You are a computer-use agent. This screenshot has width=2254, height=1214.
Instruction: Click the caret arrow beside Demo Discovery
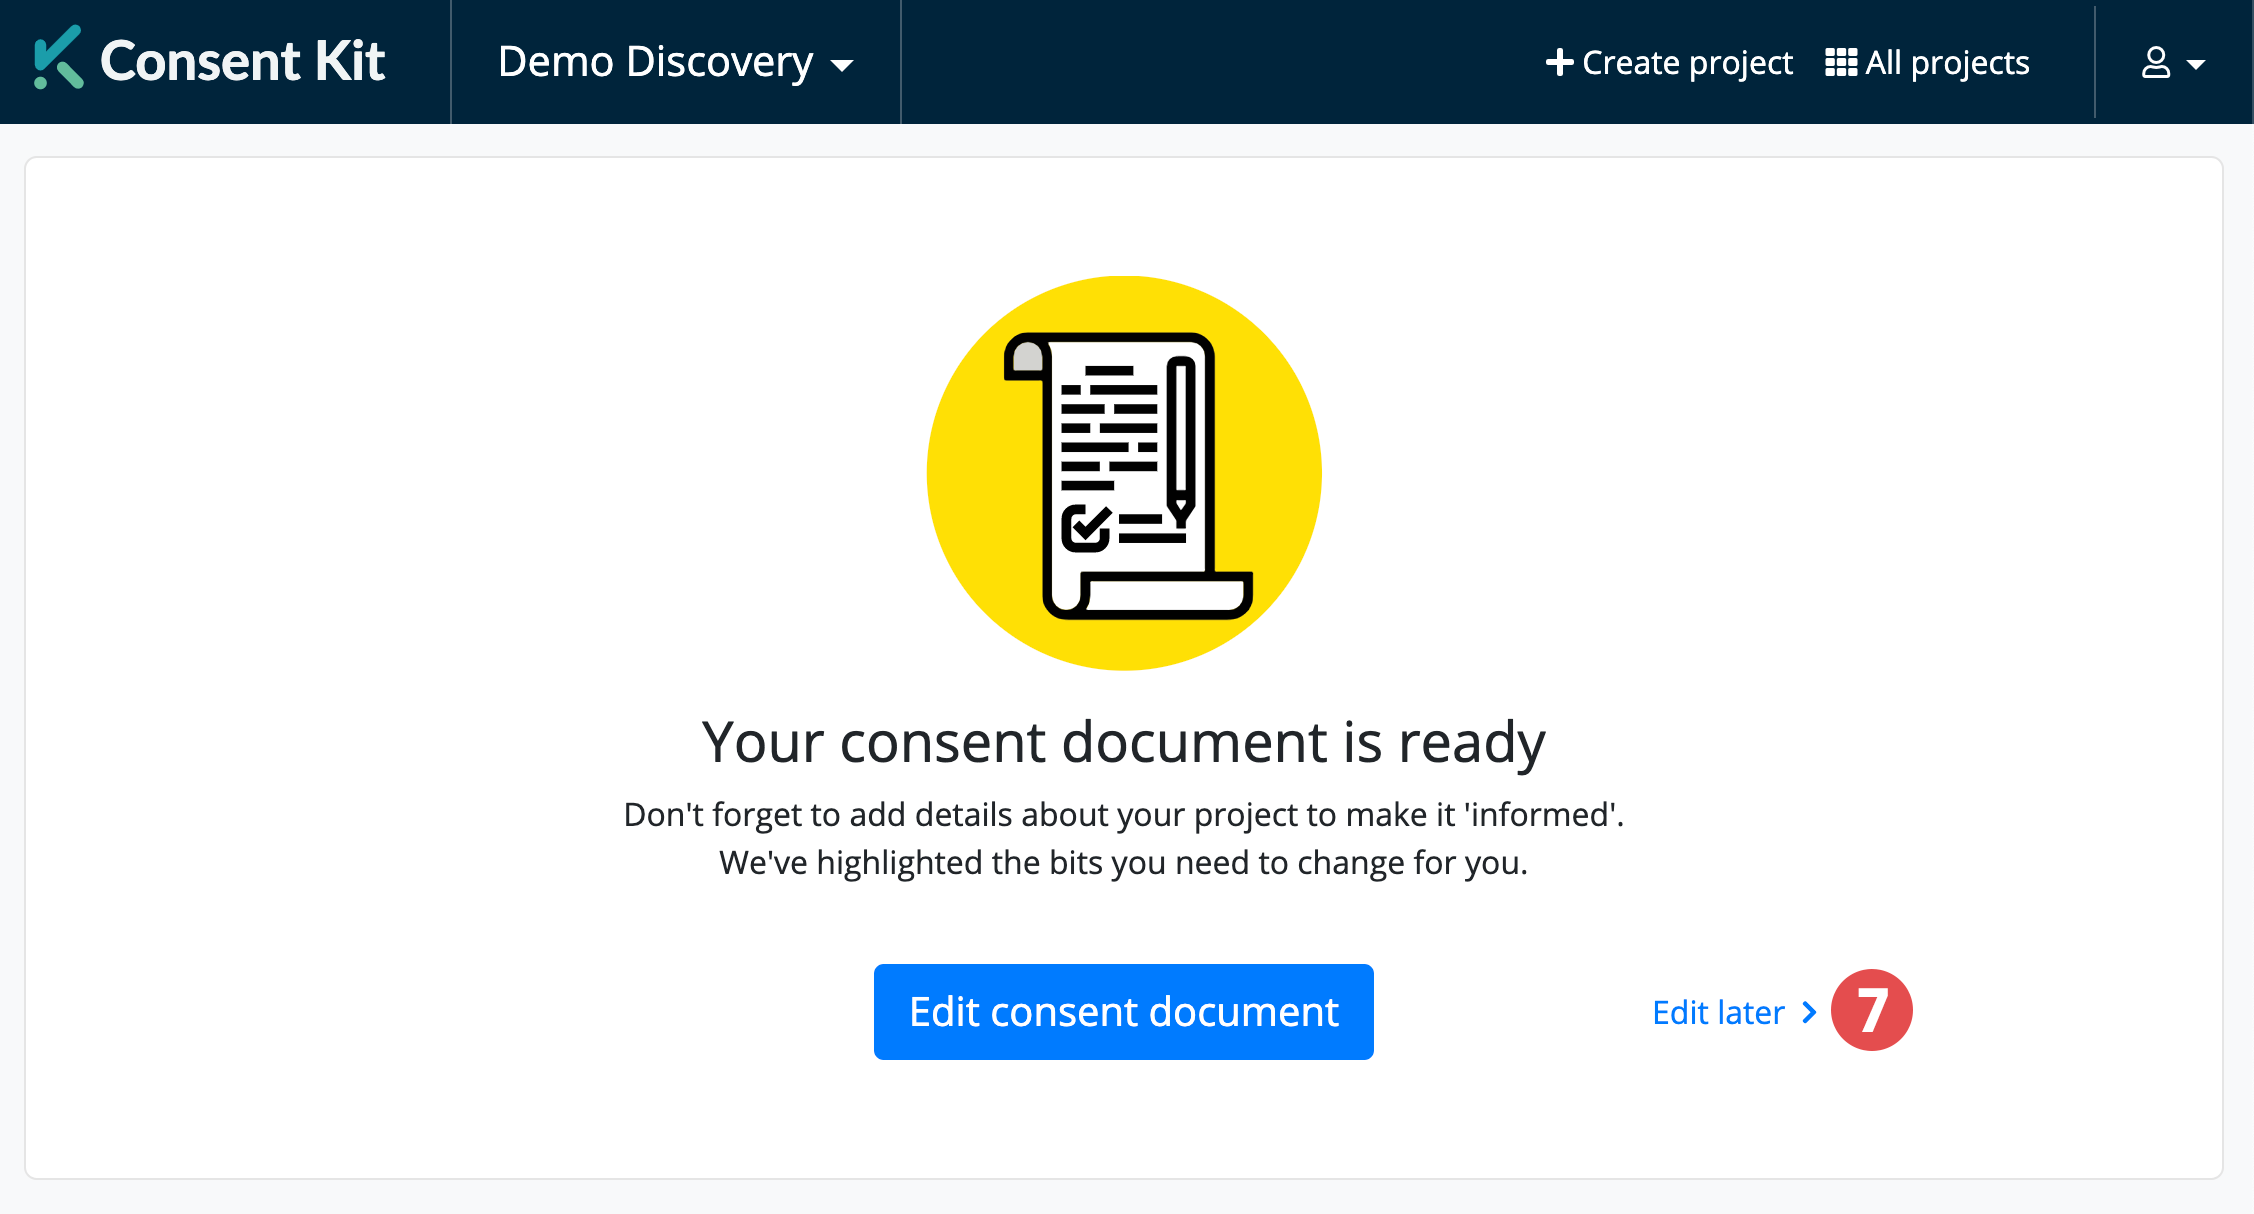pyautogui.click(x=842, y=66)
